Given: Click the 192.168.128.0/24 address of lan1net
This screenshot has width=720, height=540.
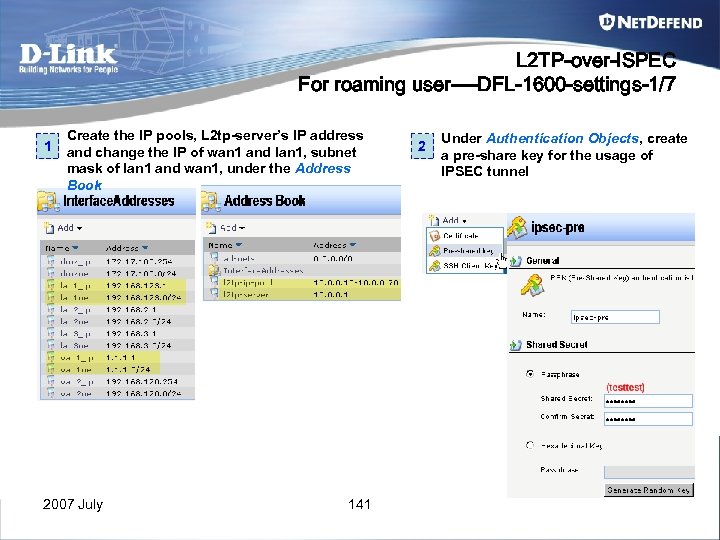Looking at the screenshot, I should pos(143,298).
